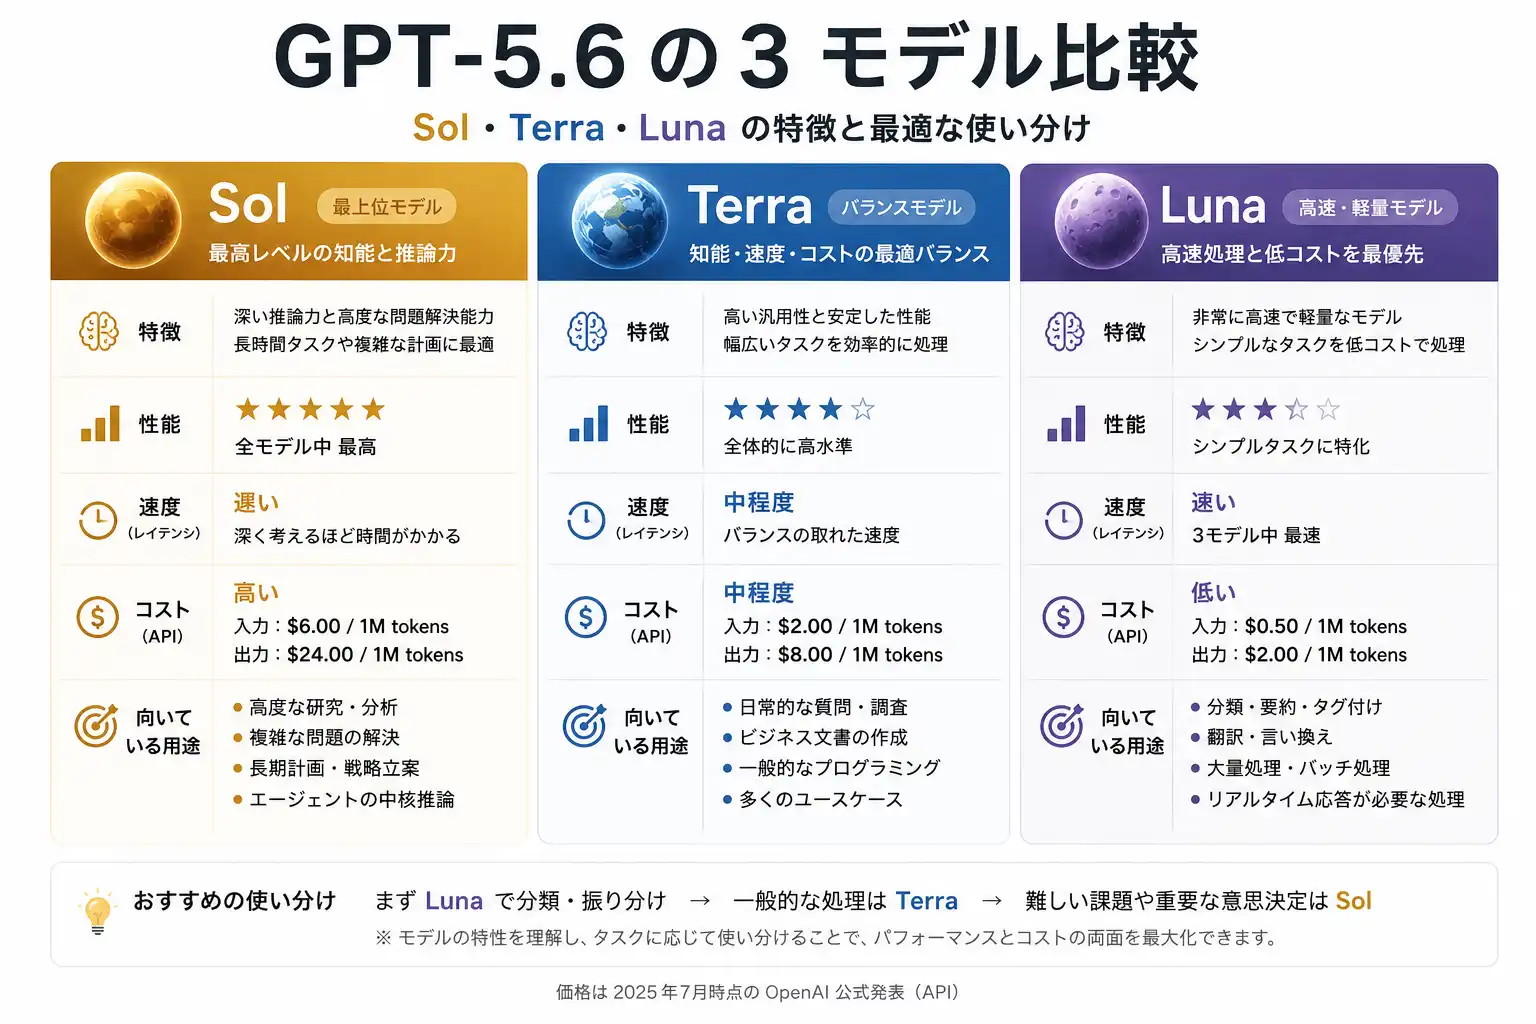Click the target icon in Terra's 向いている用途 row
The height and width of the screenshot is (1024, 1536).
(584, 725)
